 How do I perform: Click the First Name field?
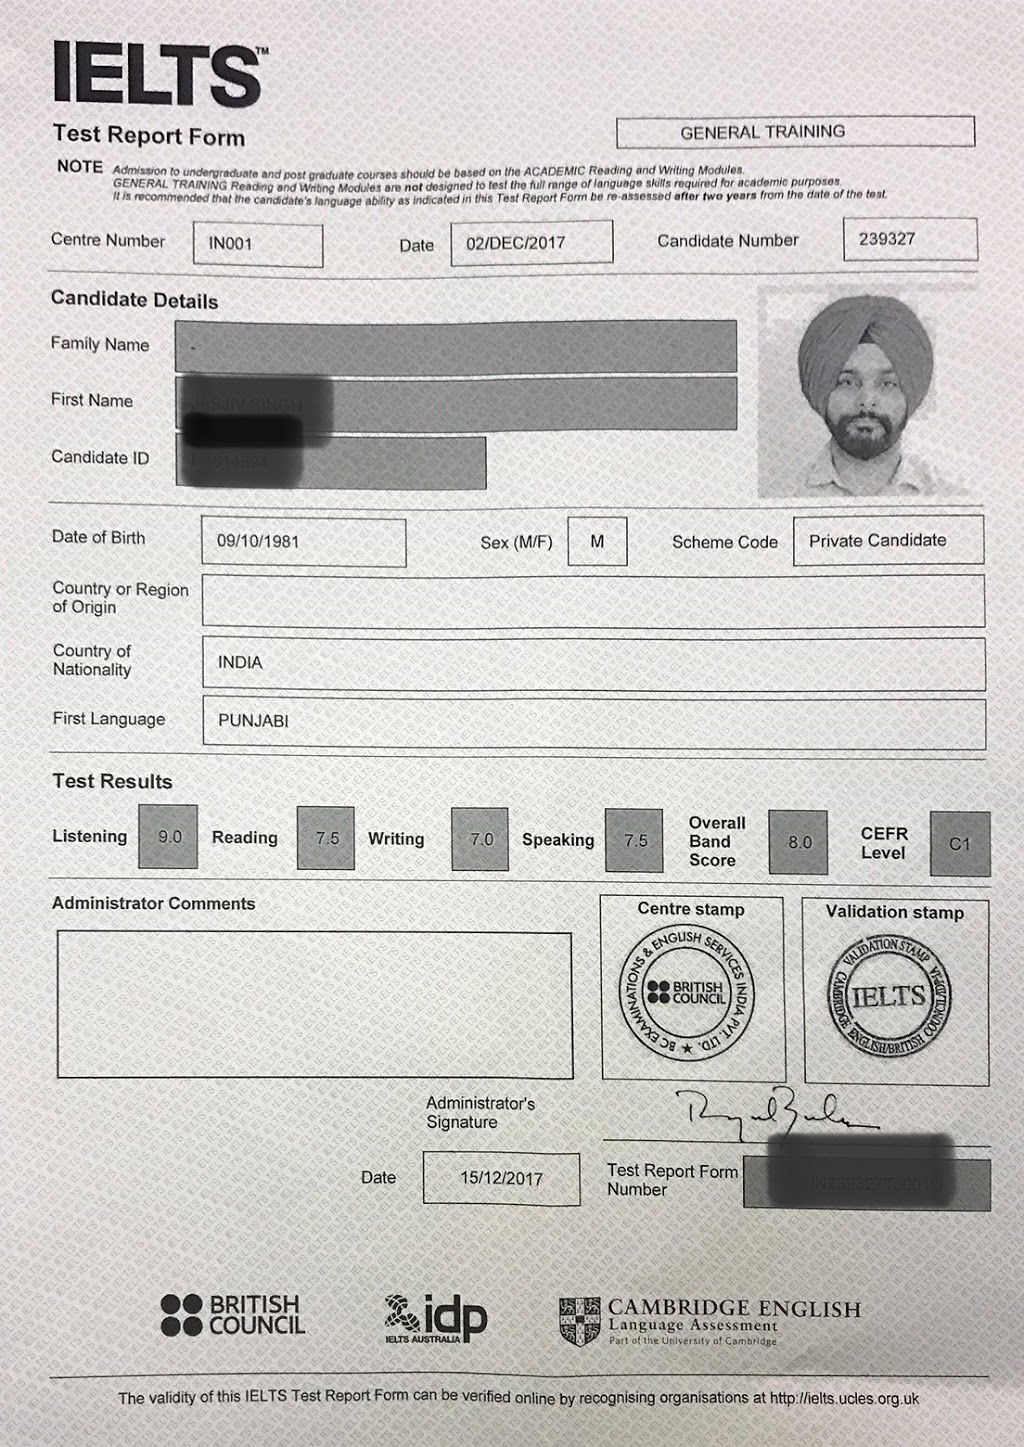point(456,402)
